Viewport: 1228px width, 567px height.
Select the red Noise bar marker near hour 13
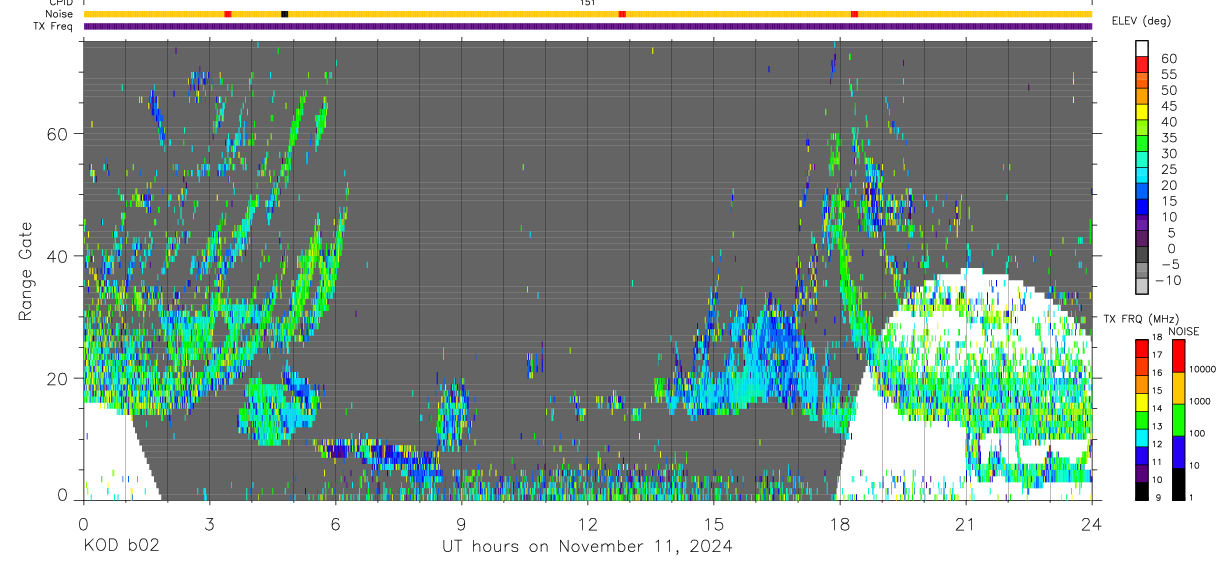[x=622, y=14]
